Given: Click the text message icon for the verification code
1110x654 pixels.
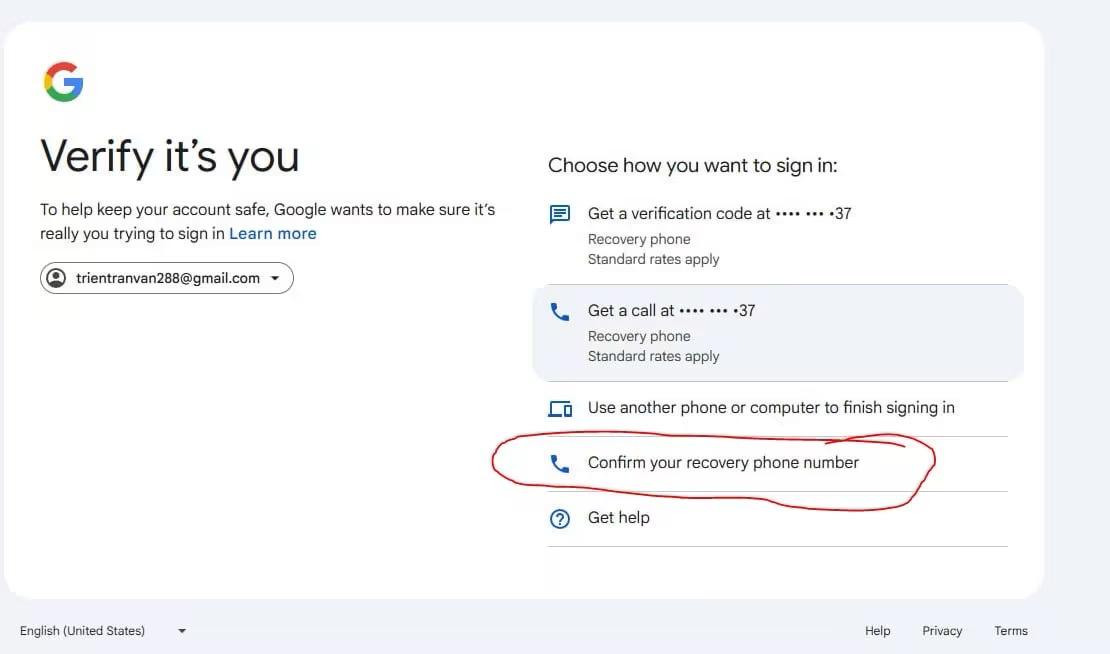Looking at the screenshot, I should (559, 214).
